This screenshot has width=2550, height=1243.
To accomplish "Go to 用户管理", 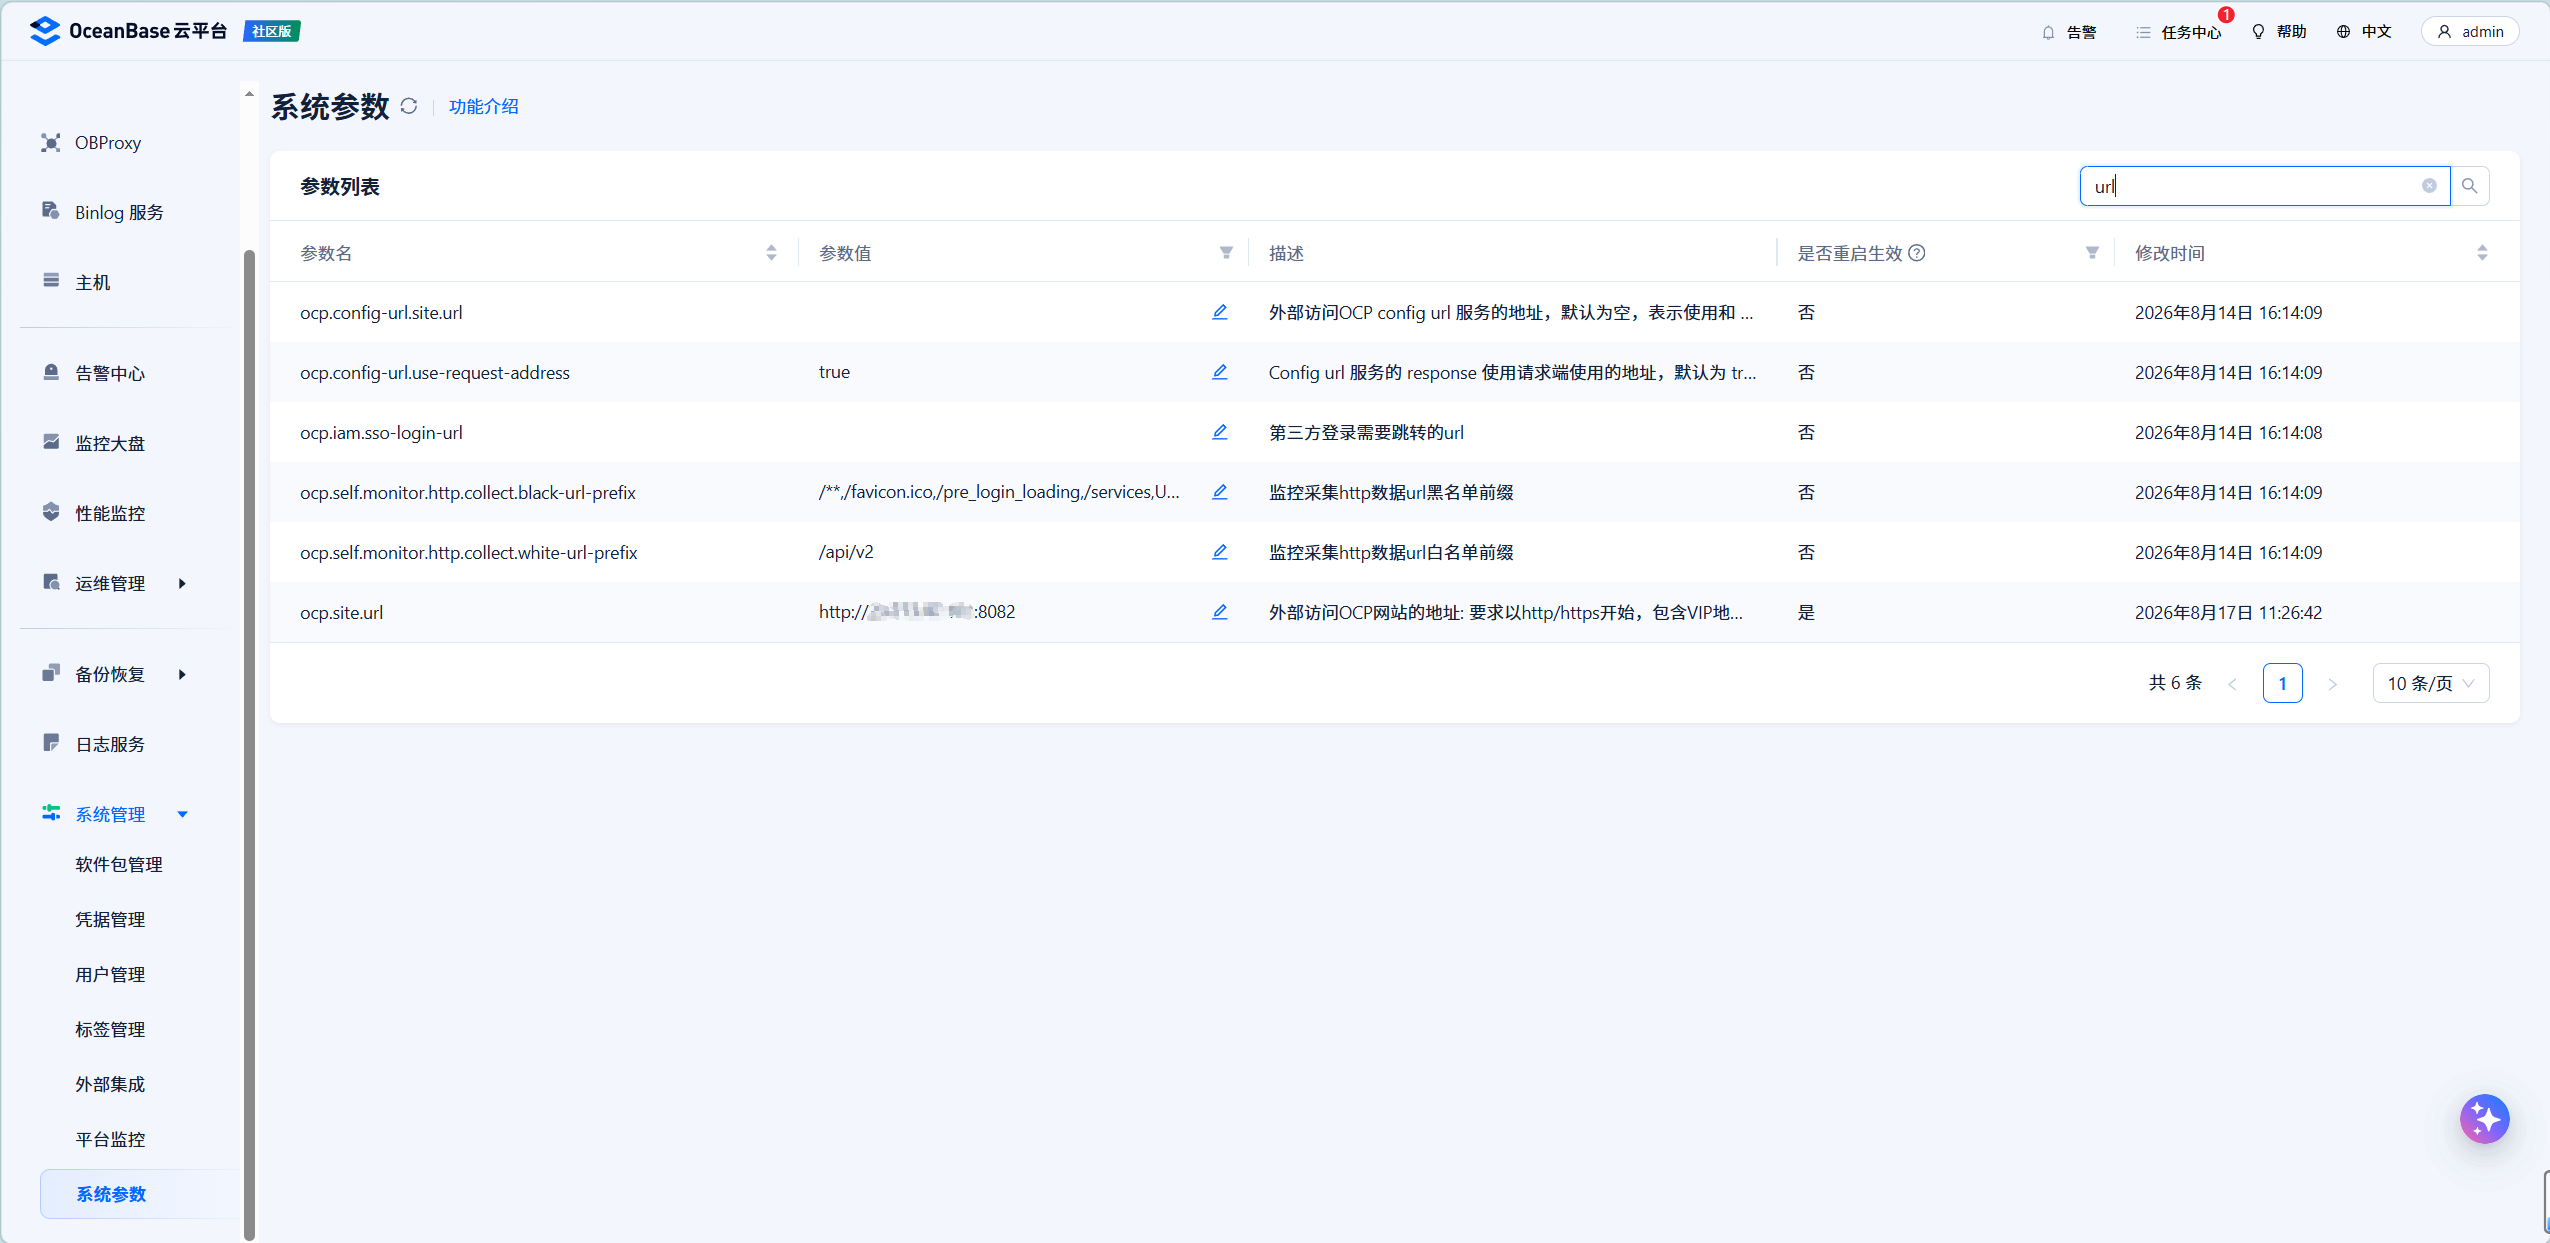I will click(x=110, y=975).
